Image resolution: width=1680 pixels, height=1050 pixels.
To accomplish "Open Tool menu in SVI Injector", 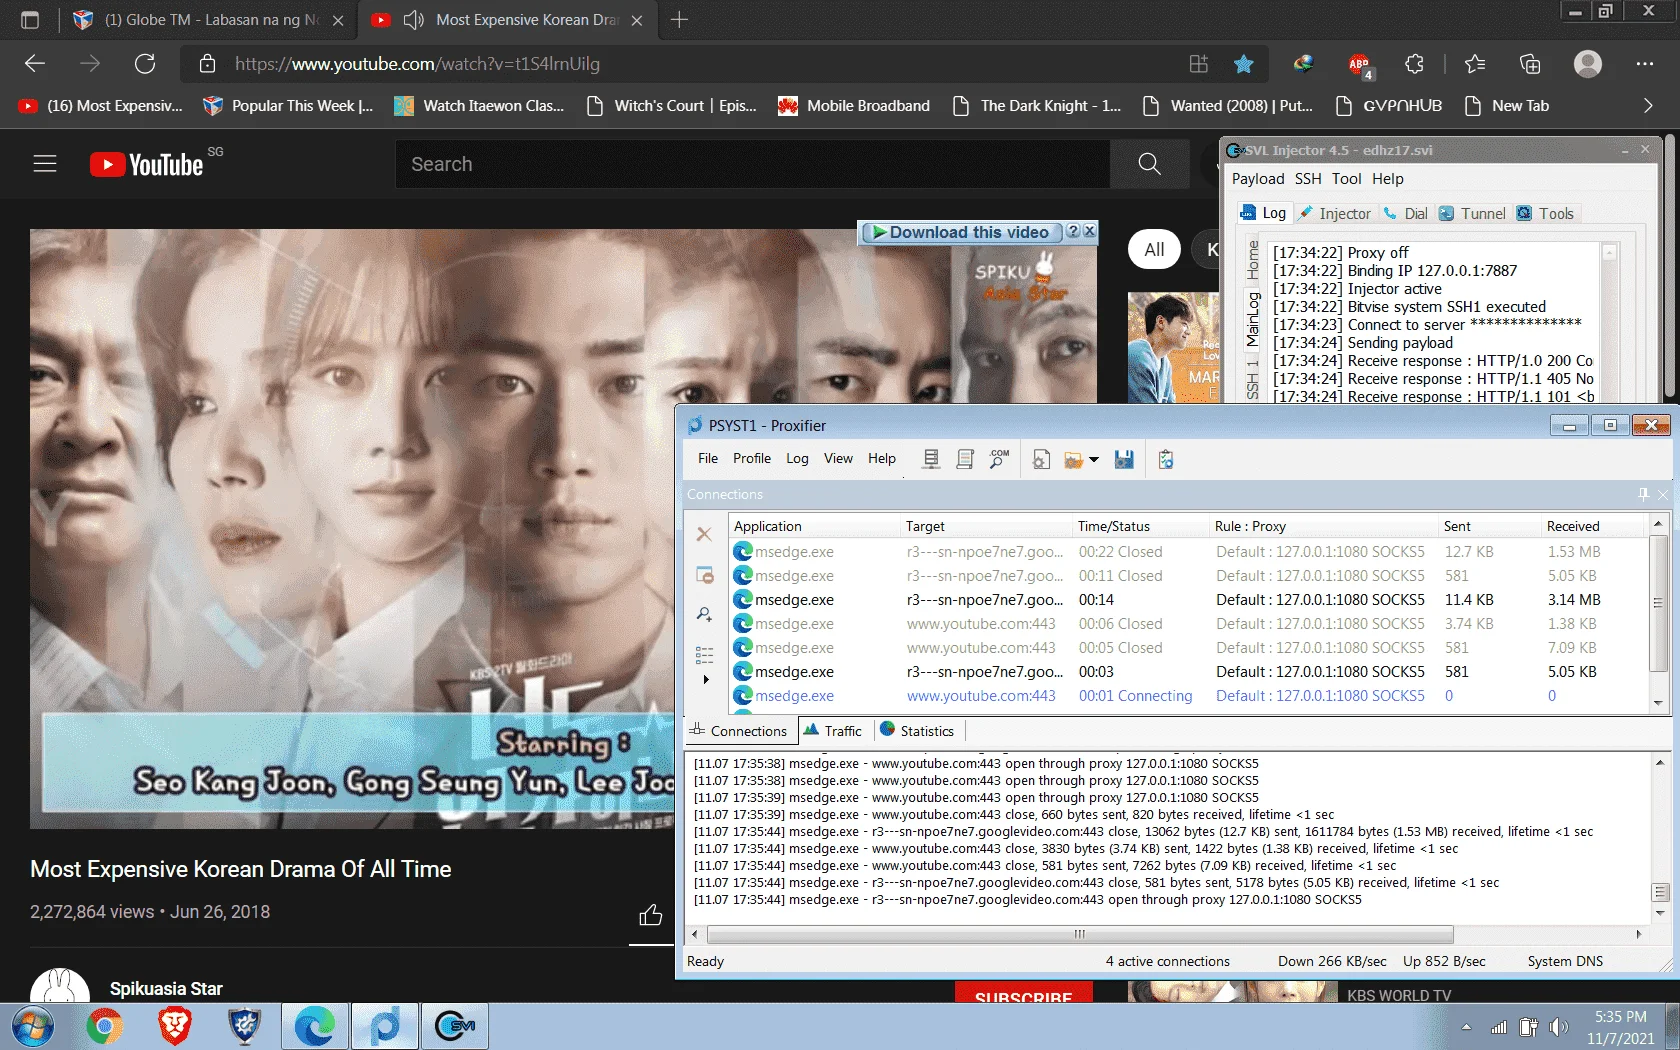I will [x=1346, y=179].
